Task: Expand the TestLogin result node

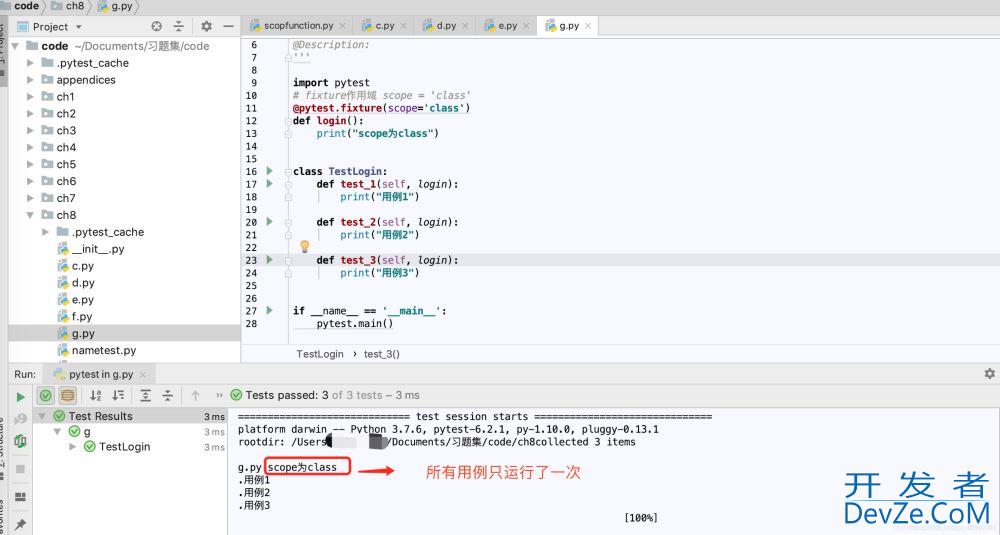Action: [x=72, y=446]
